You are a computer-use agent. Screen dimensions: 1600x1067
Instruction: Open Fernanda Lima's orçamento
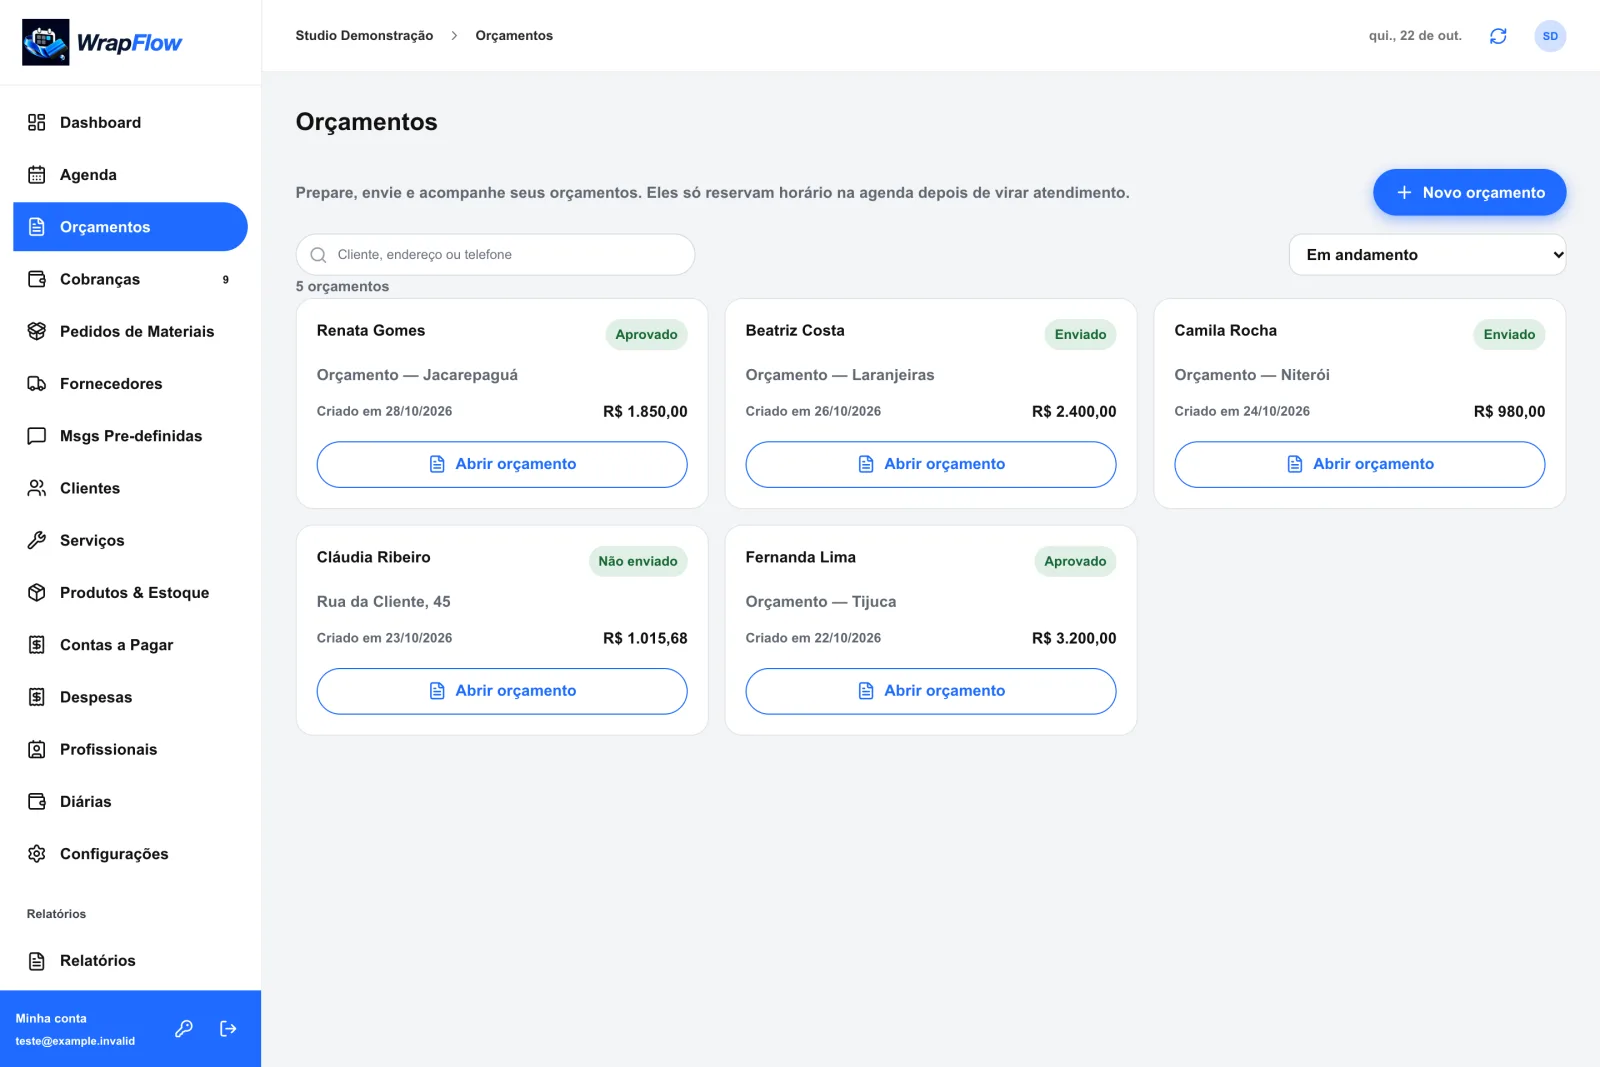931,691
